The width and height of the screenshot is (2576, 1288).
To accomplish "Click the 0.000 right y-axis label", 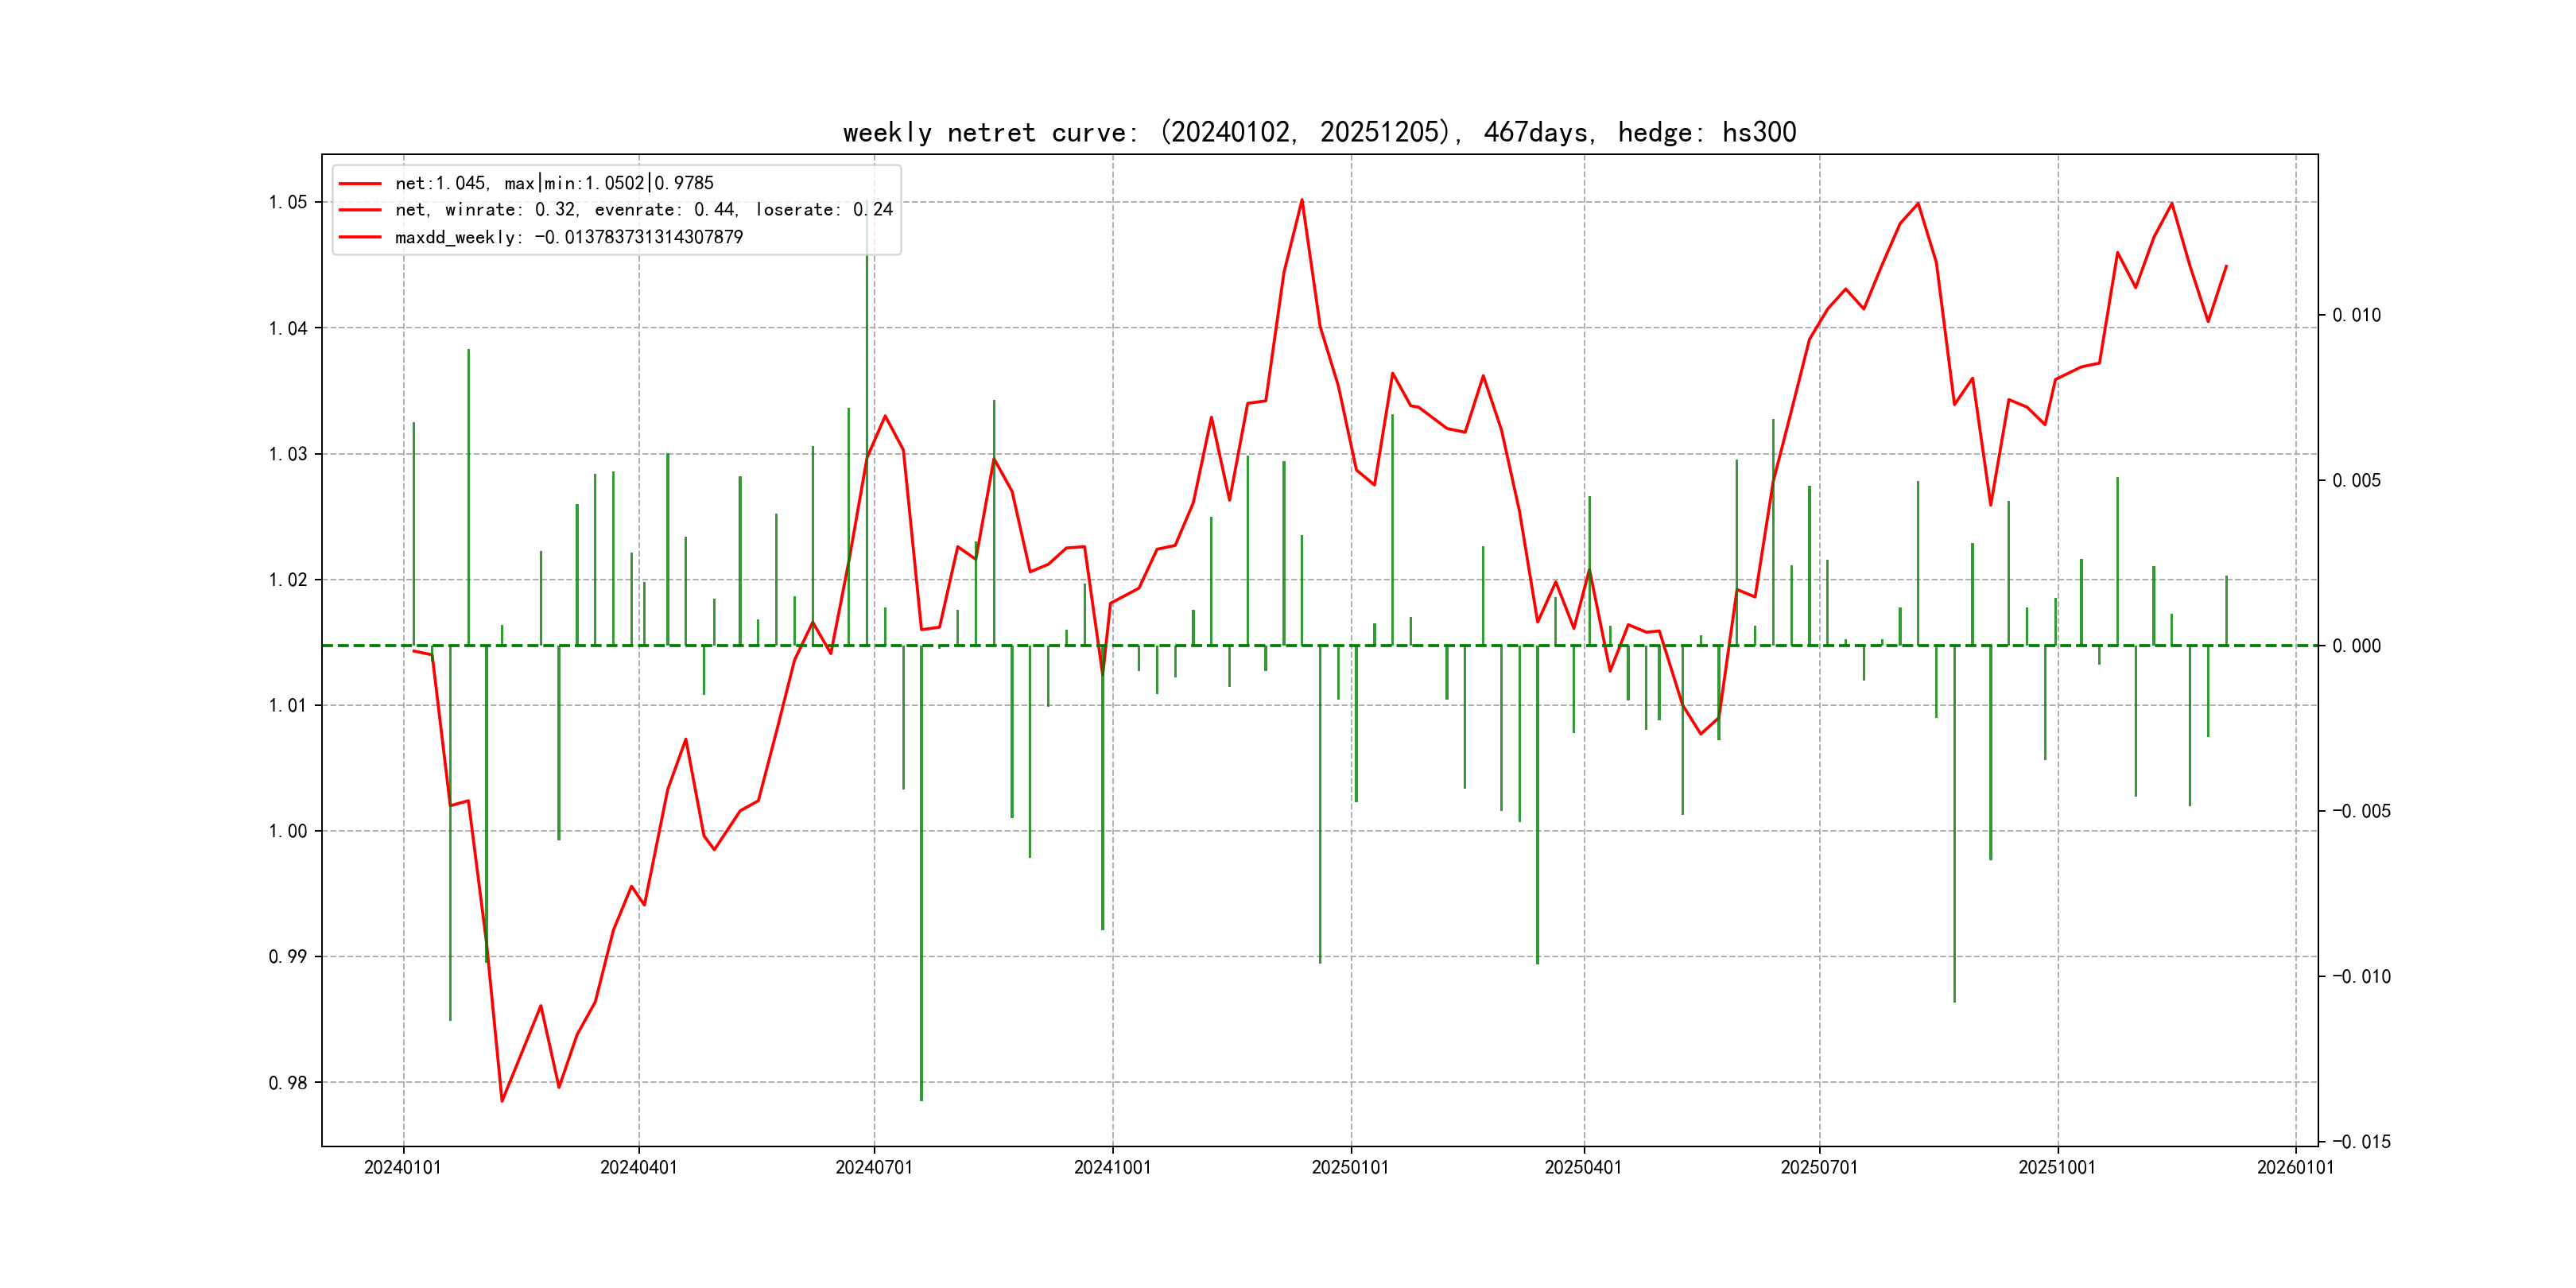I will click(2356, 646).
